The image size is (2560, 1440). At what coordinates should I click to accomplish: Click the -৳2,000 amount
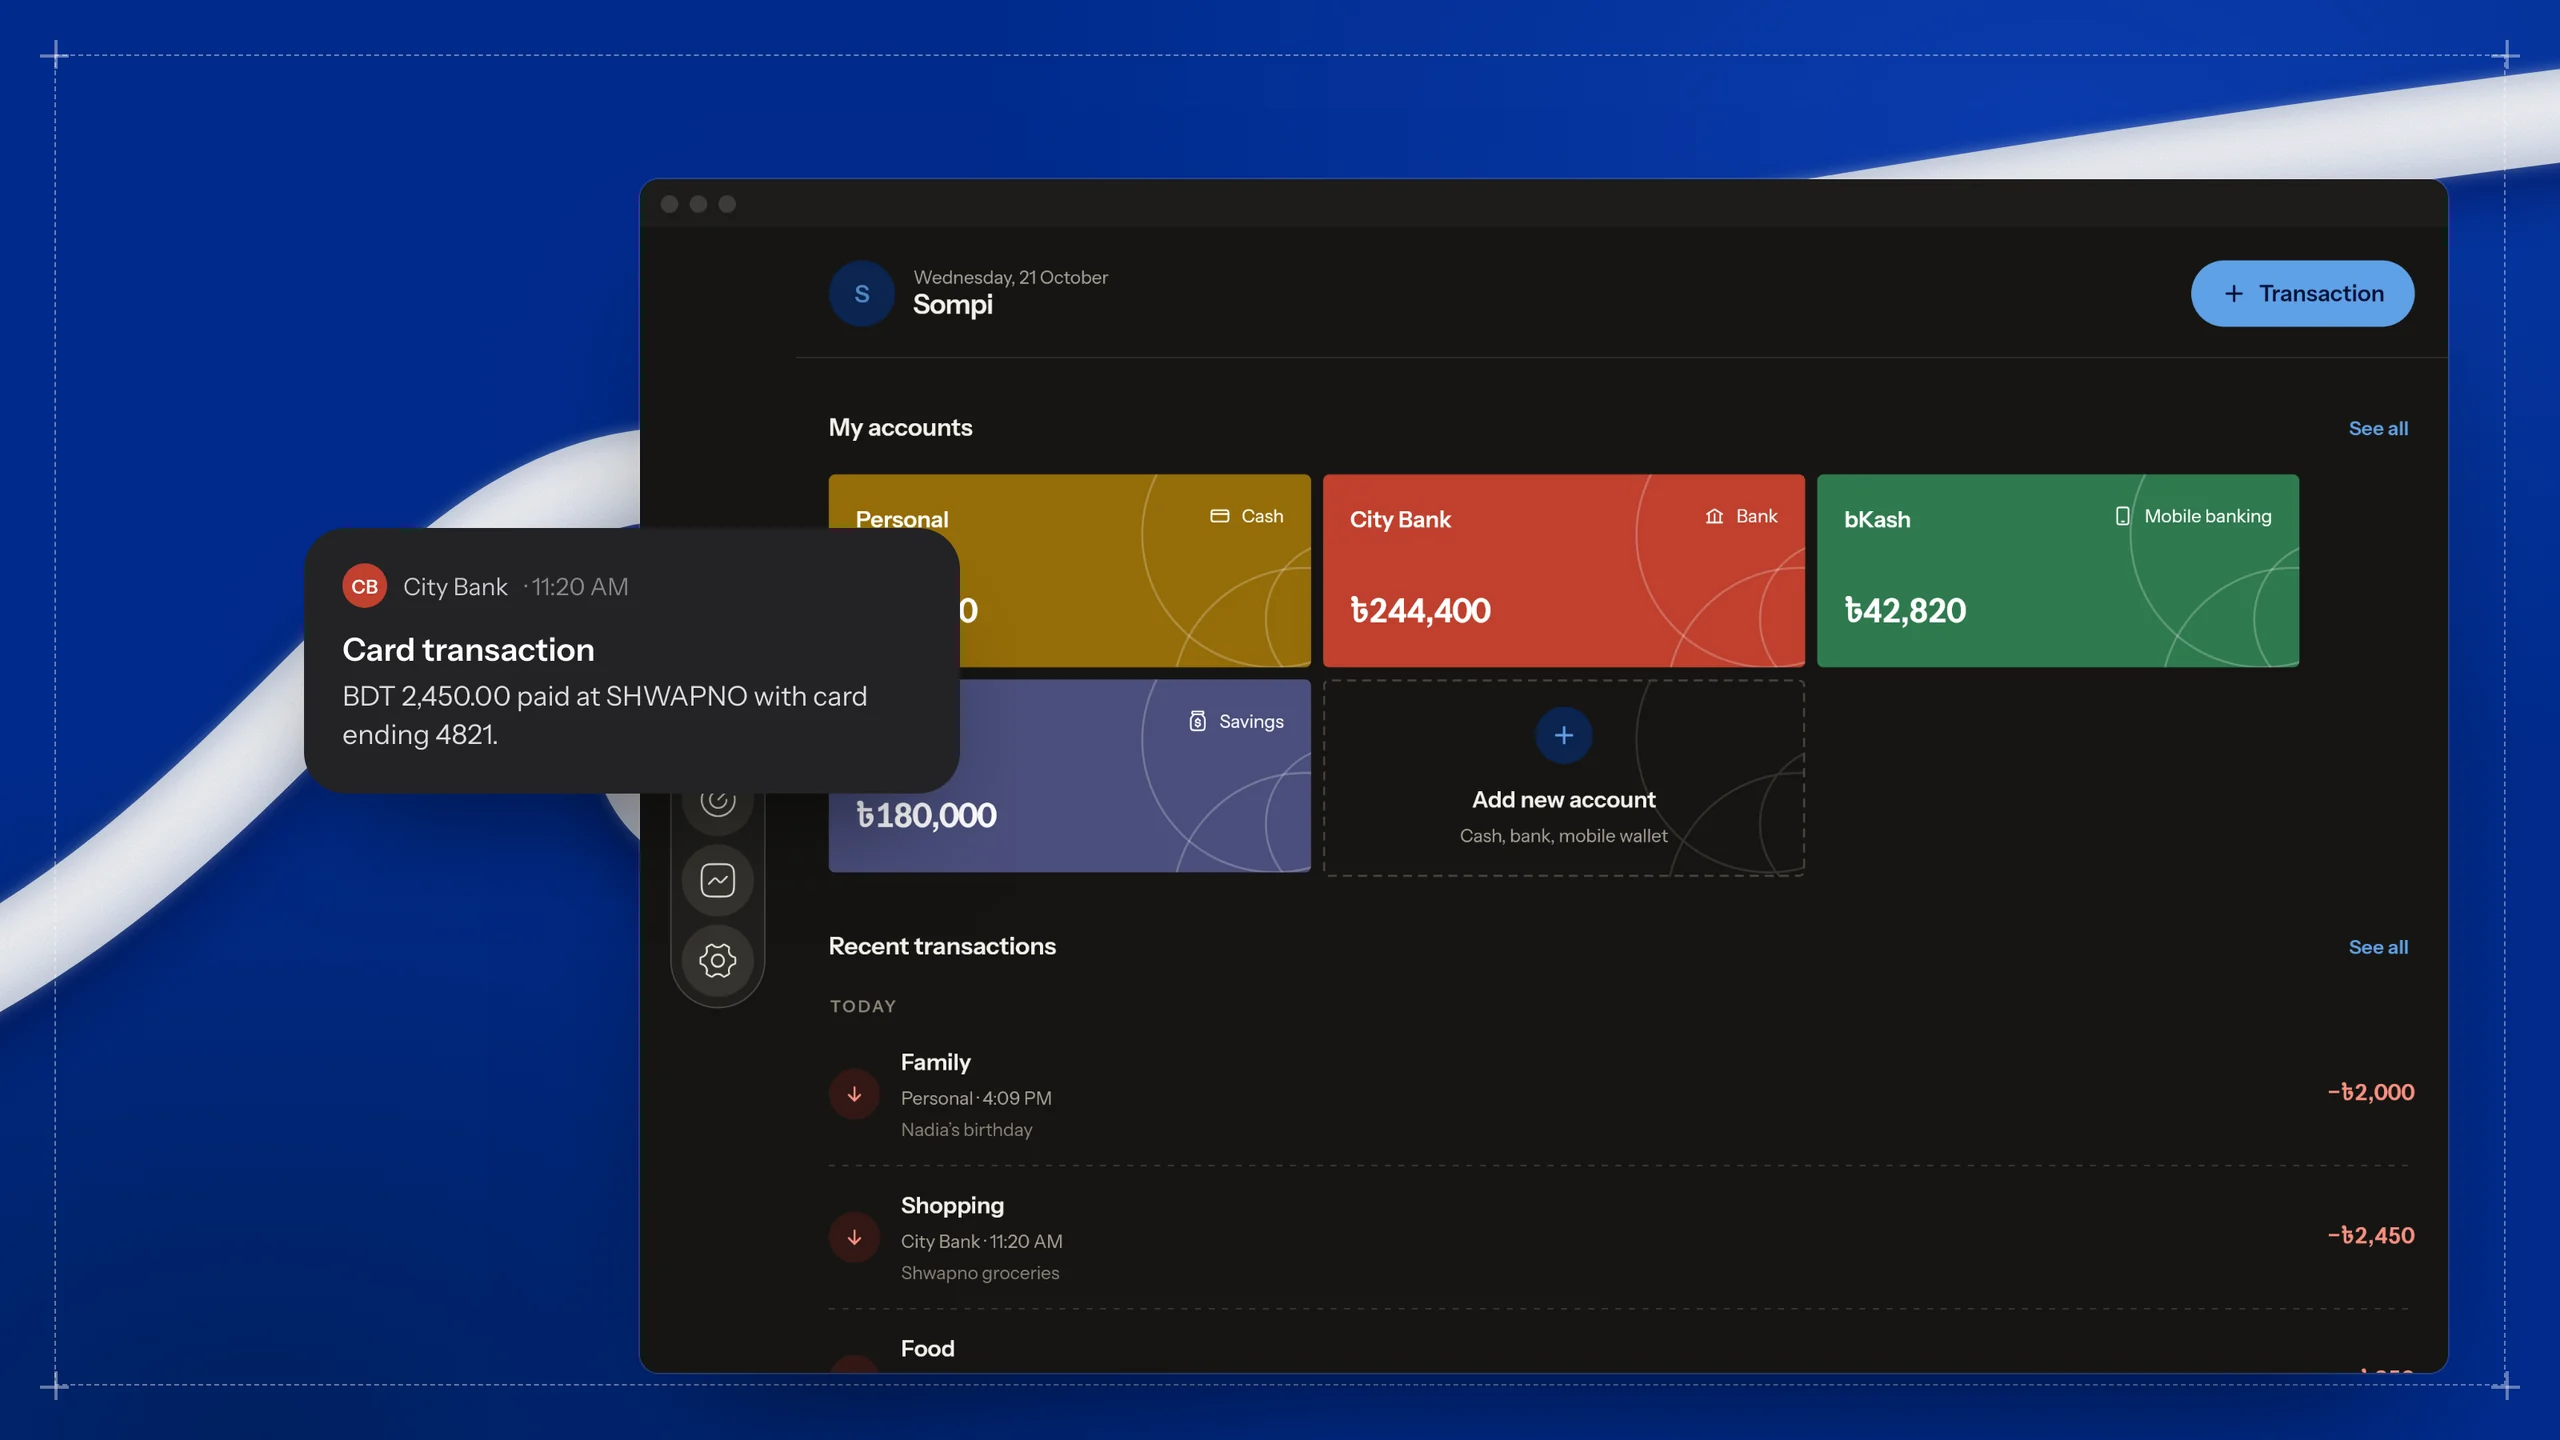(2370, 1092)
